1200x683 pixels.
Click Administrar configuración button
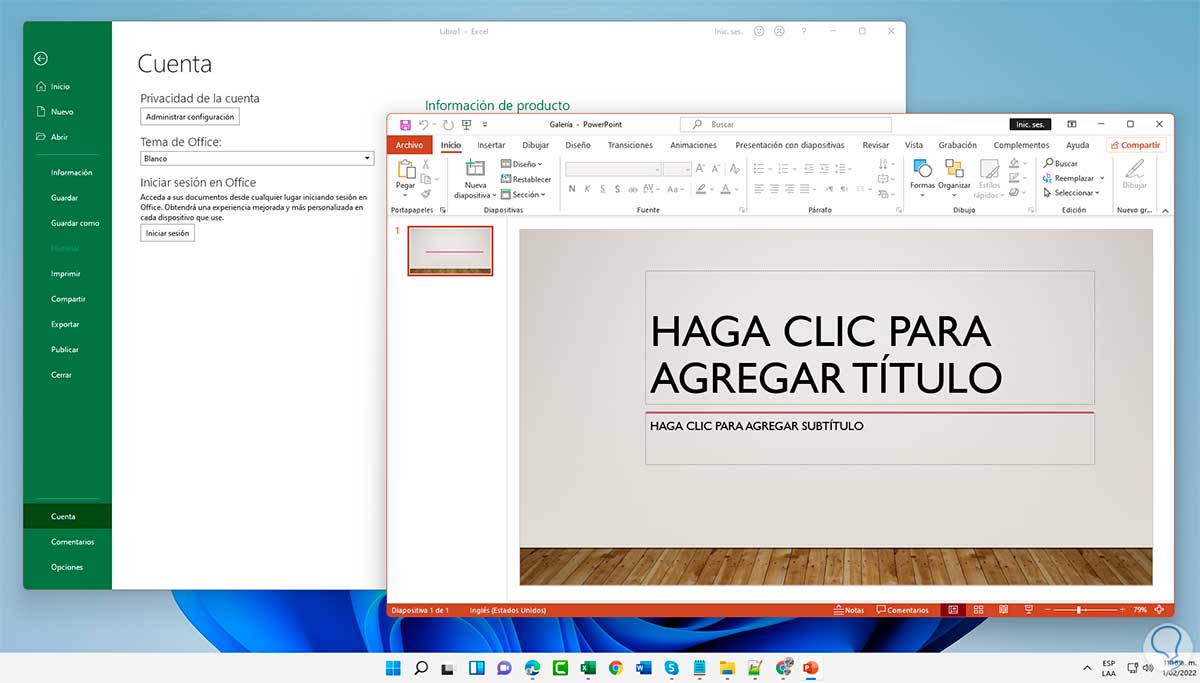pos(190,117)
